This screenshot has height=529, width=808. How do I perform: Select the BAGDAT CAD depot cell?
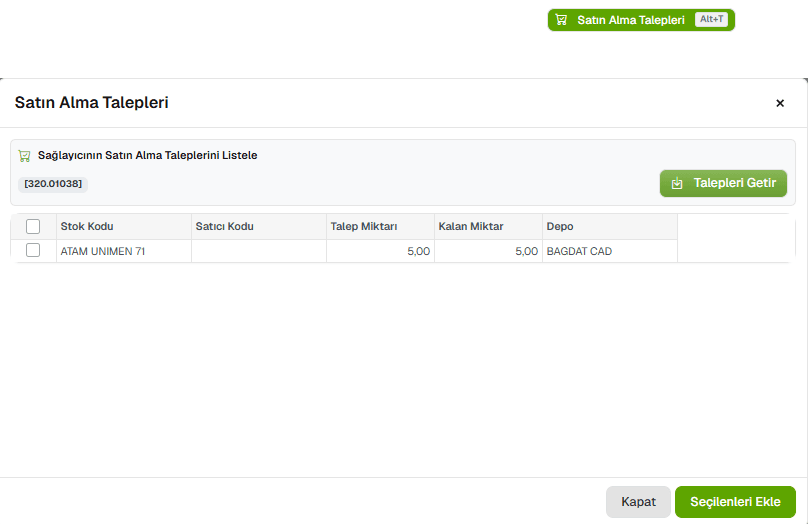[579, 252]
